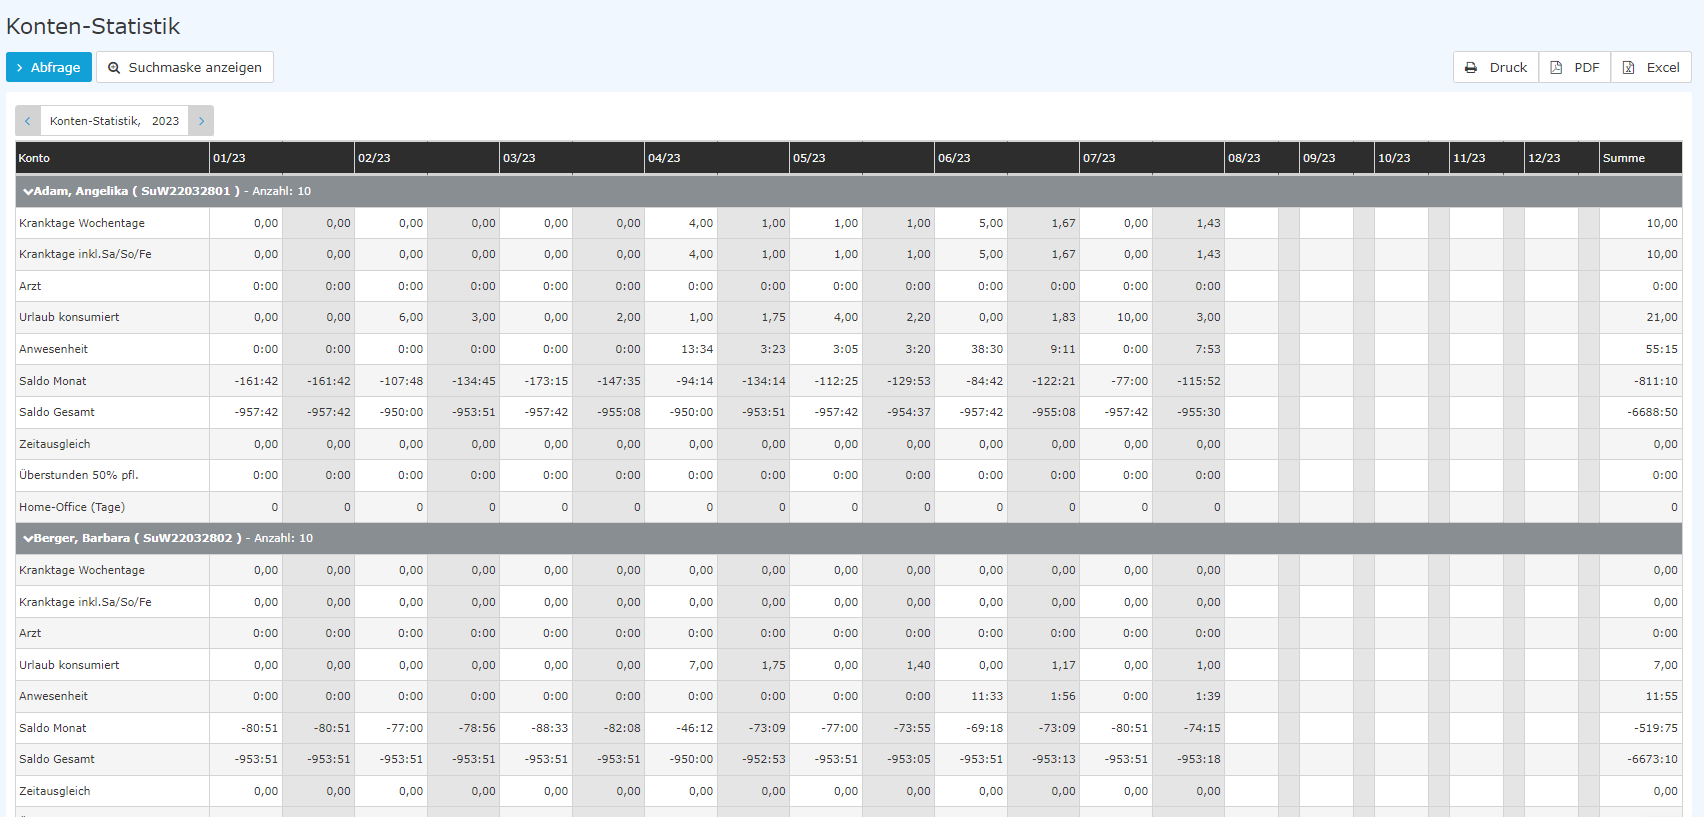The width and height of the screenshot is (1704, 817).
Task: Click the Summe column header
Action: pyautogui.click(x=1641, y=158)
